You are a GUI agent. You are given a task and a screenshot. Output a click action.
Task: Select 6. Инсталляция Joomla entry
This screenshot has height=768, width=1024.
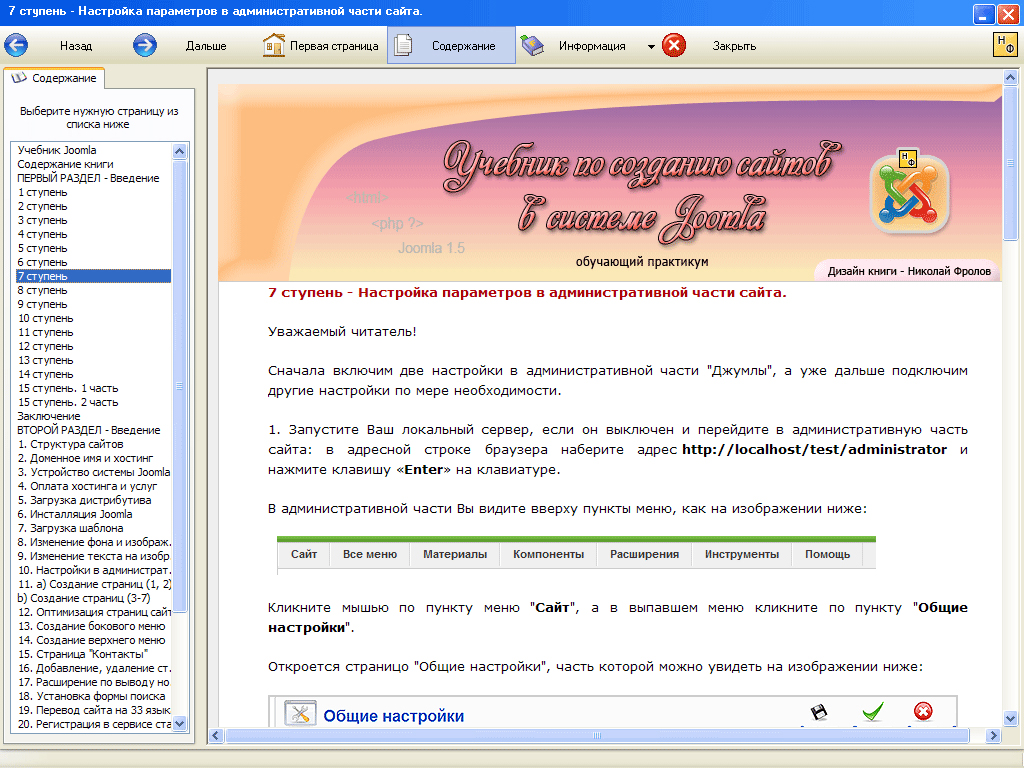click(93, 514)
